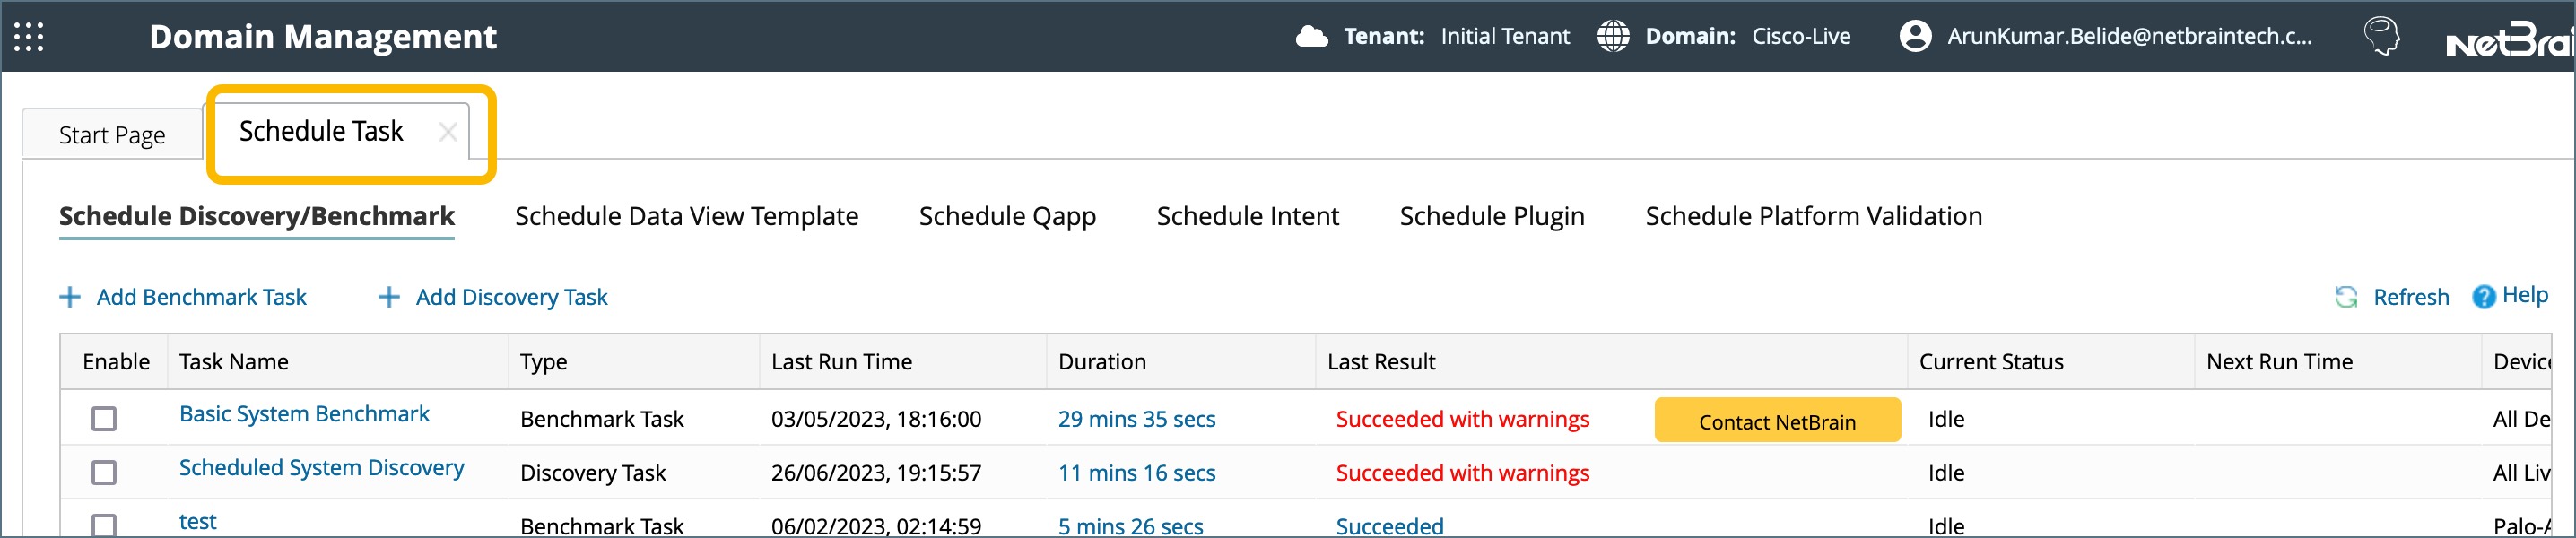Open the AI assistant head icon

(2381, 37)
